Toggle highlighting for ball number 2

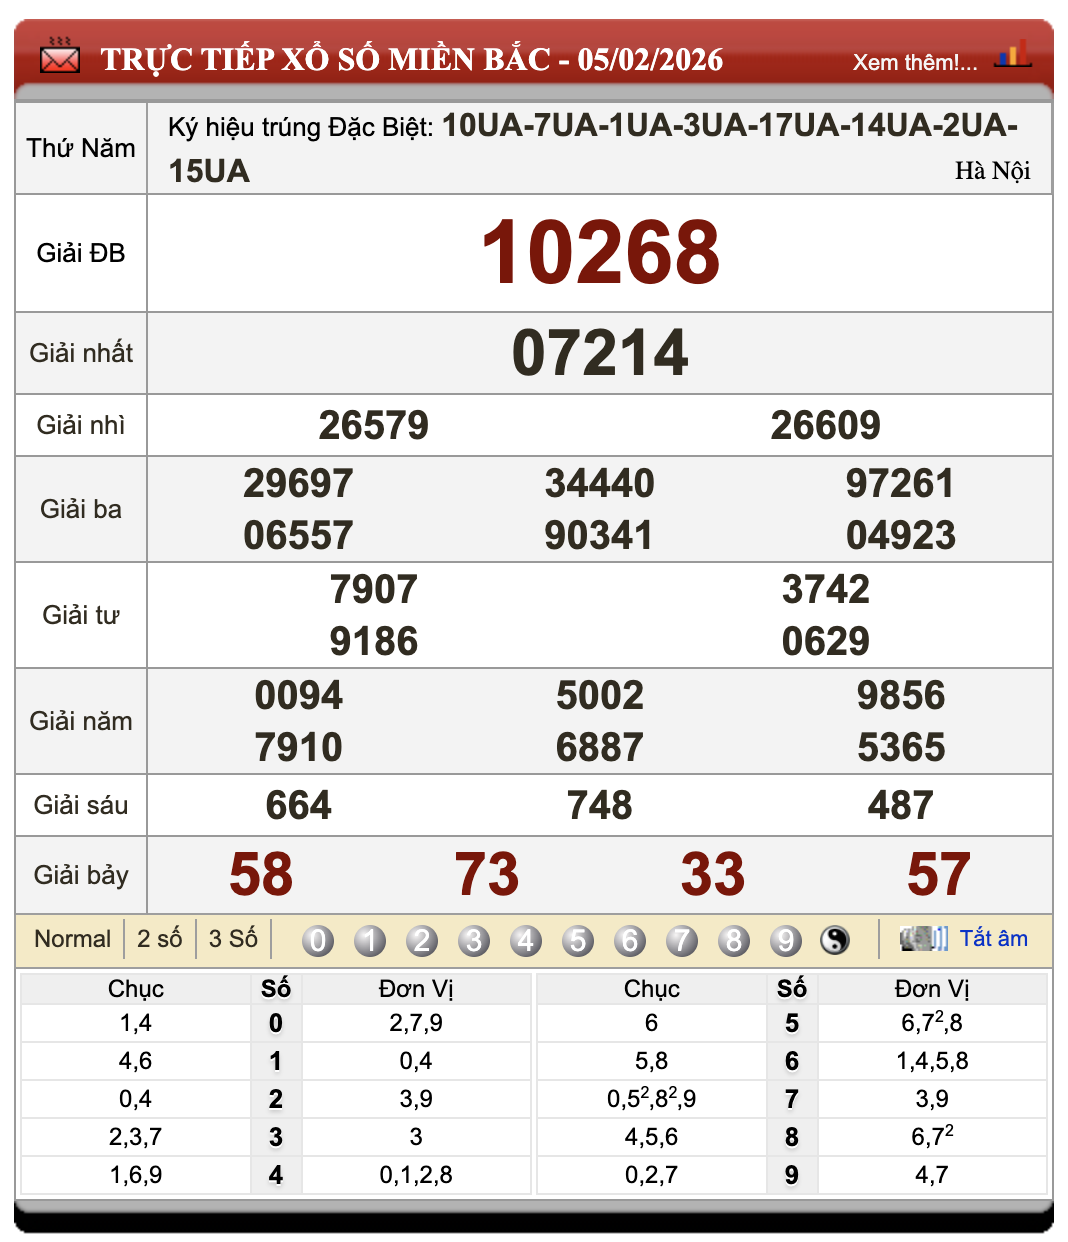[422, 940]
